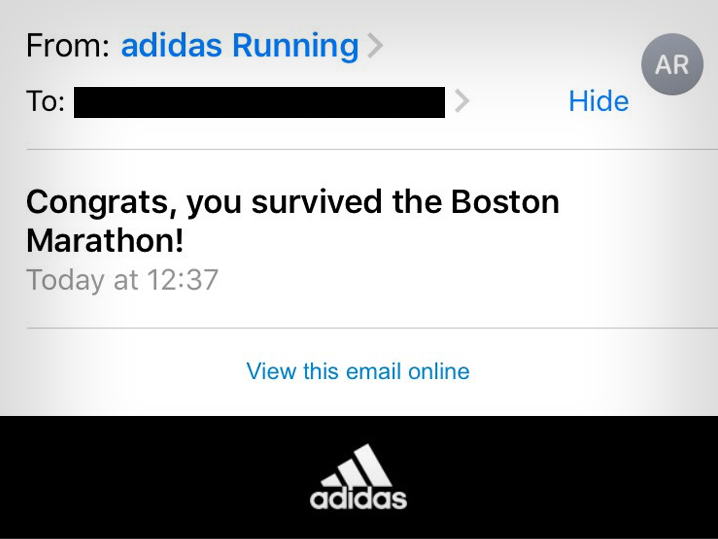Screen dimensions: 718x539
Task: Expand sender details chevron after adidas Running
Action: coord(375,45)
